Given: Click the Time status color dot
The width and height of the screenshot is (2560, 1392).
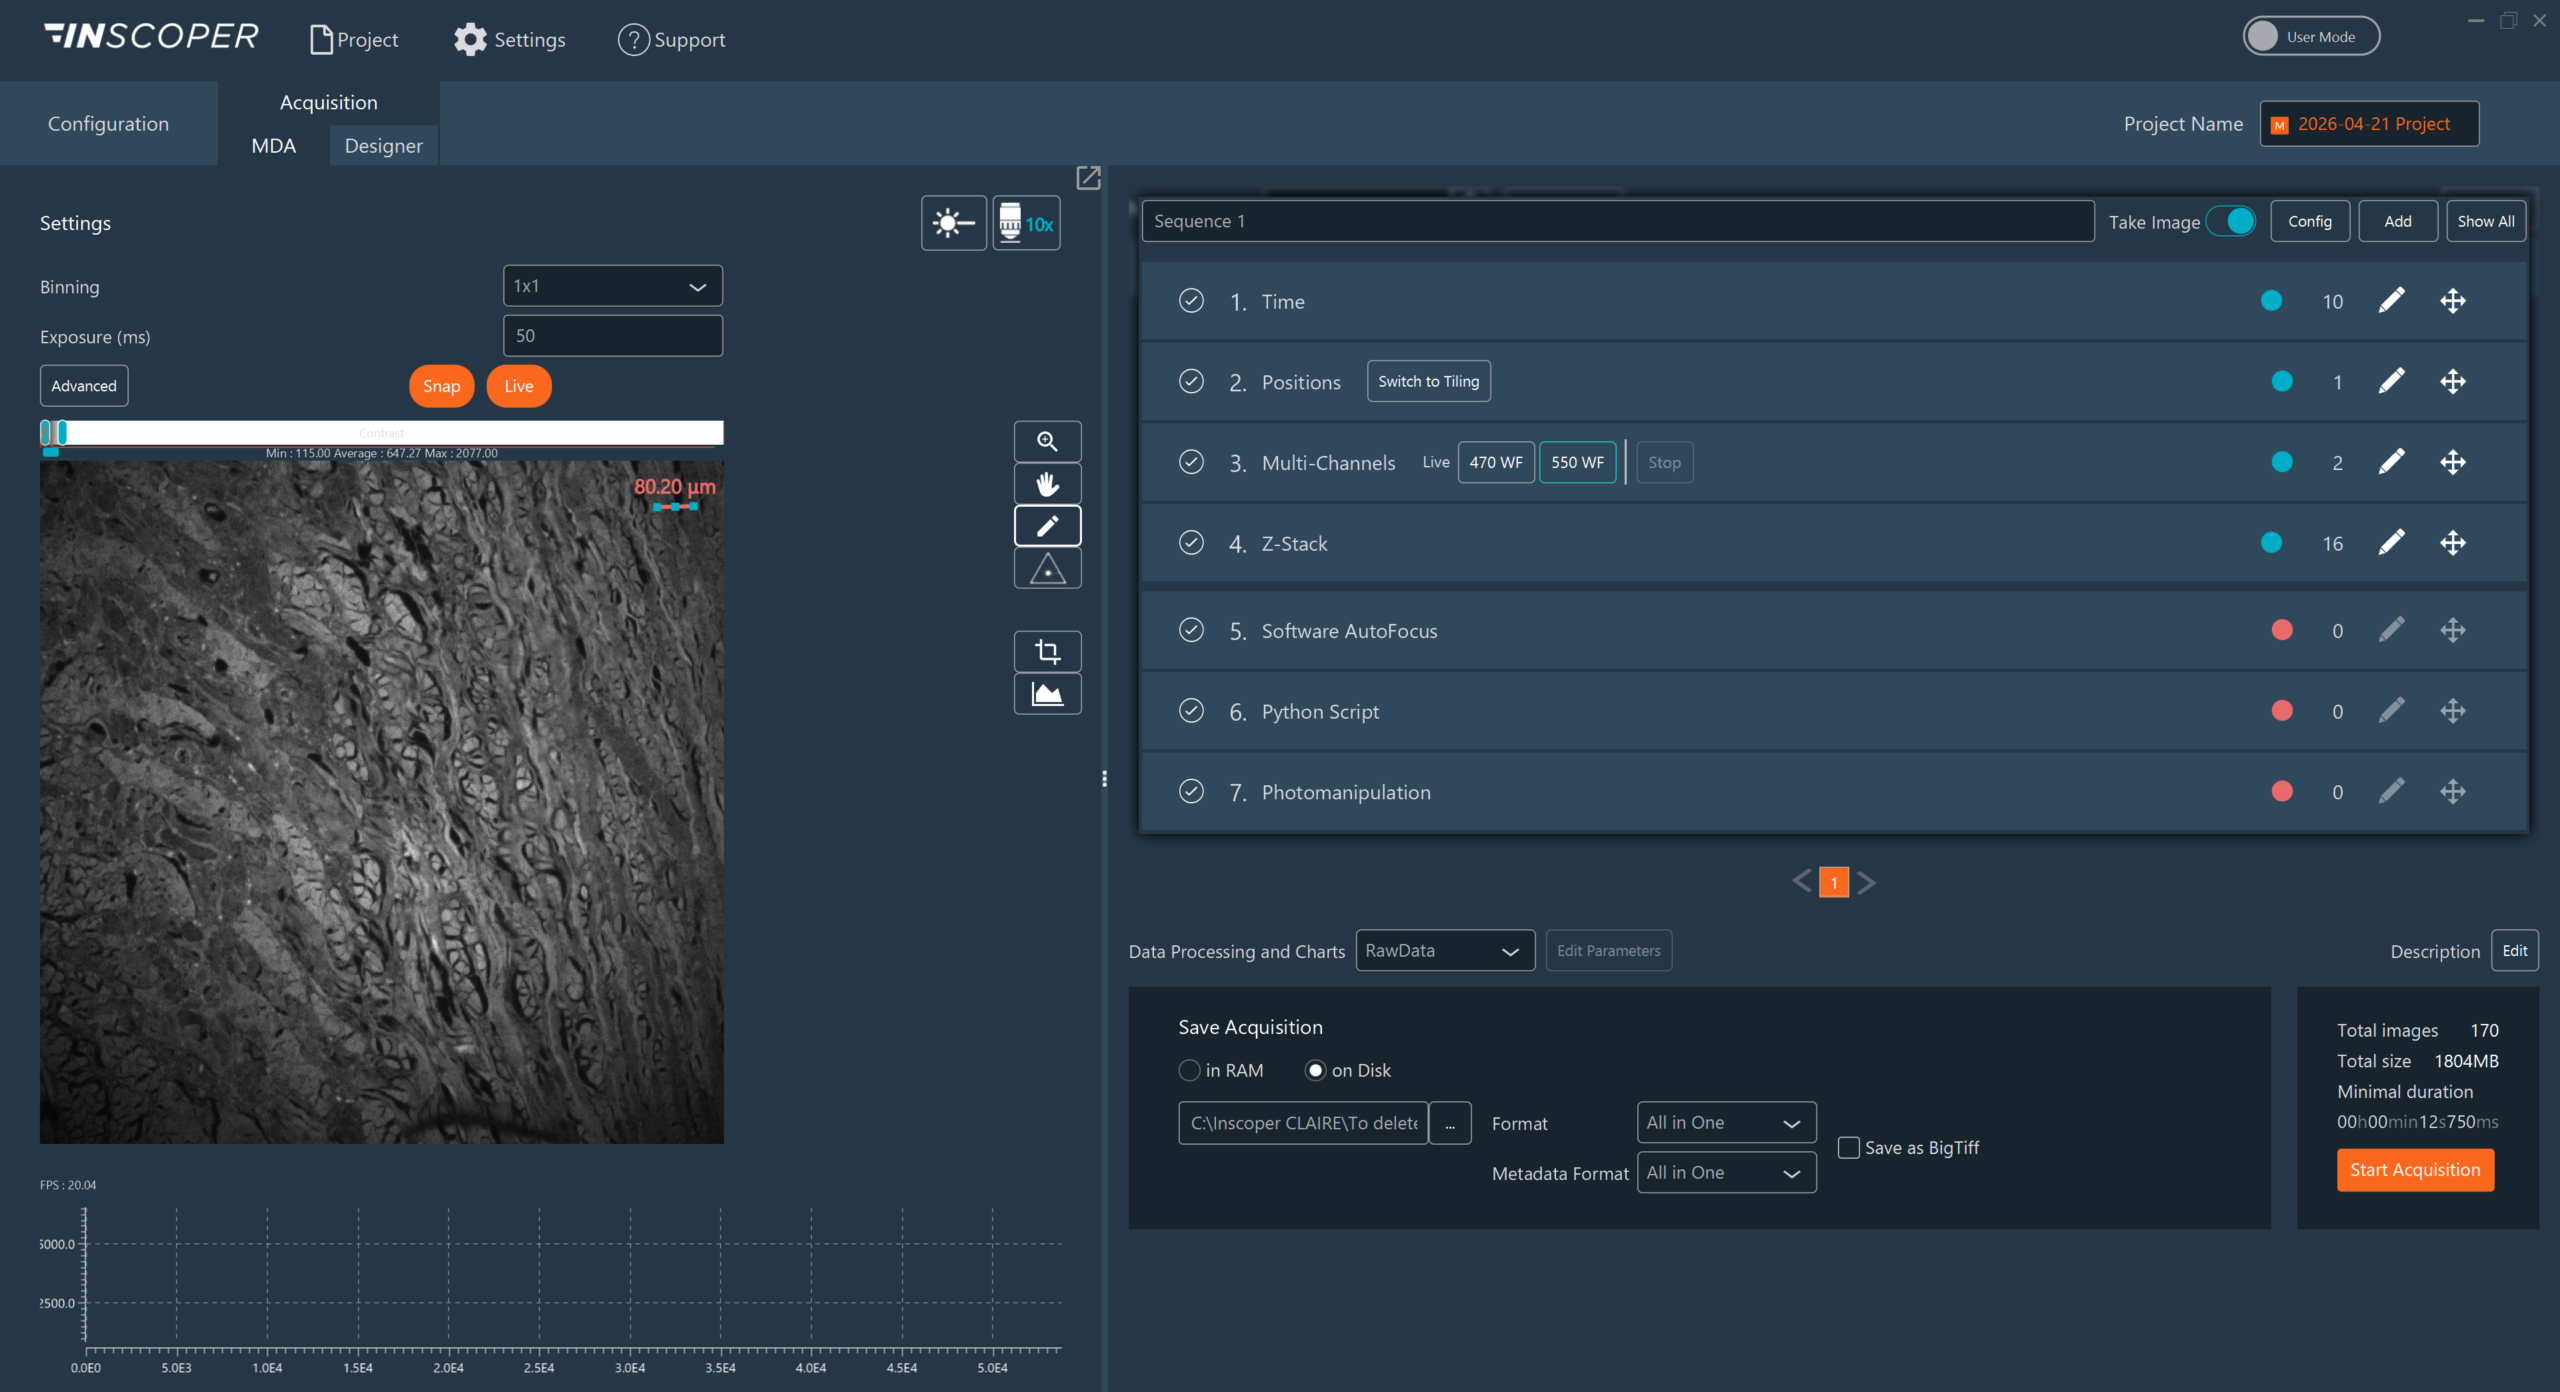Looking at the screenshot, I should pyautogui.click(x=2271, y=301).
